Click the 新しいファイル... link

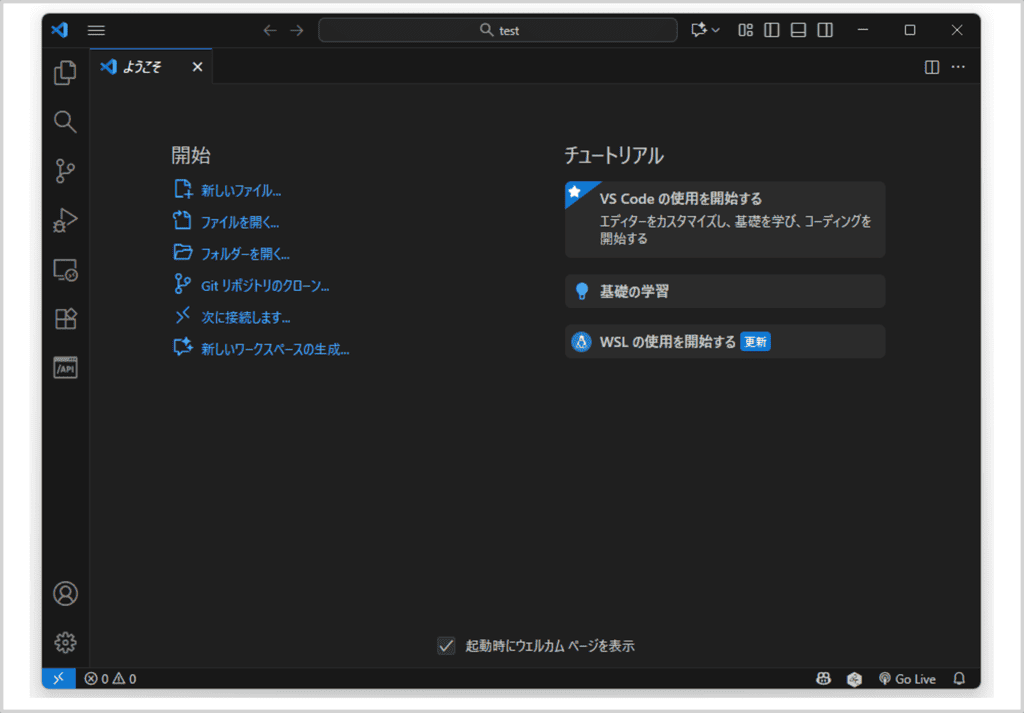pos(240,190)
